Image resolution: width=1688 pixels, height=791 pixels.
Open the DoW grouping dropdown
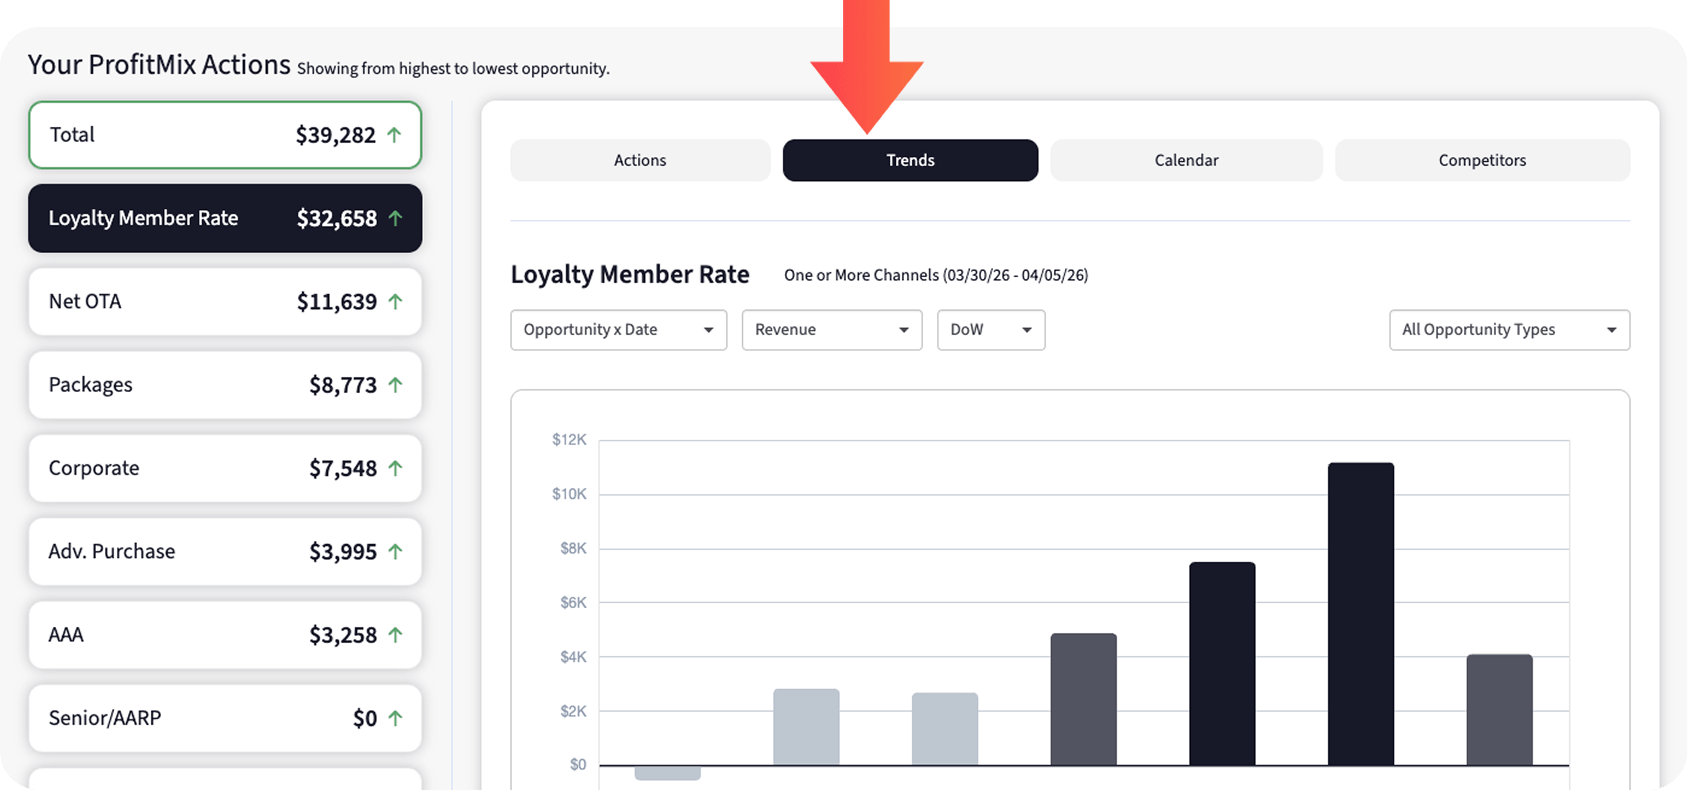(x=990, y=330)
